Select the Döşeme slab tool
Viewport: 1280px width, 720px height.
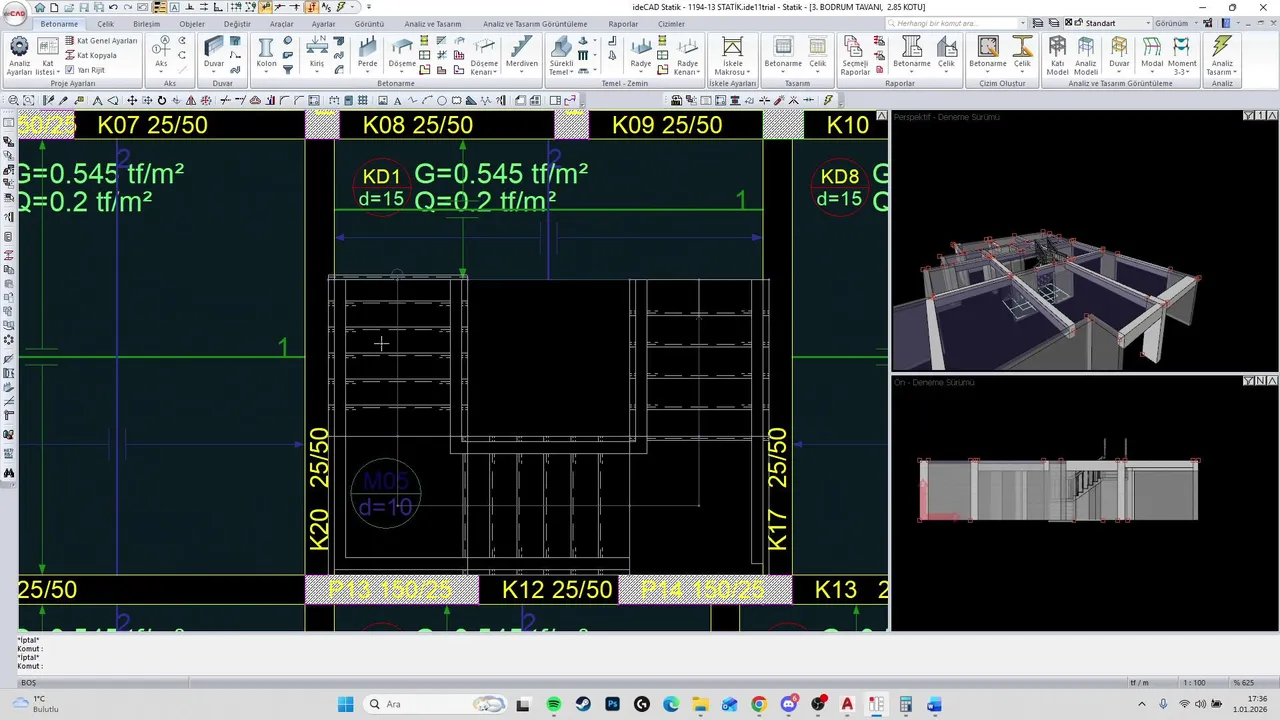[402, 55]
